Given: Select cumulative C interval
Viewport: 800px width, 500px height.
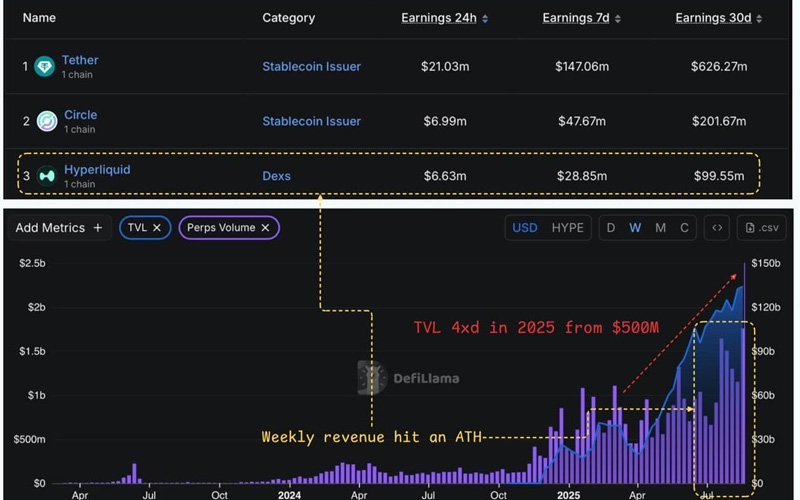Looking at the screenshot, I should click(684, 228).
